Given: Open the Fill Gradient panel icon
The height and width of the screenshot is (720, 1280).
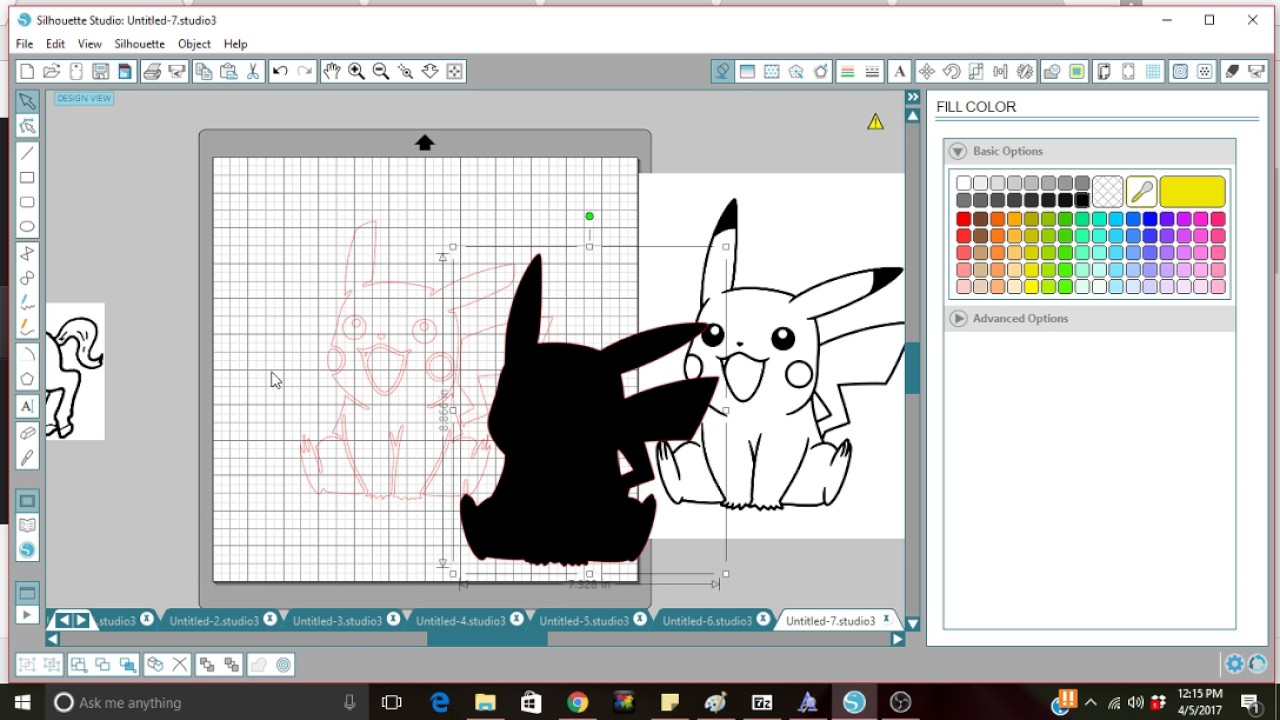Looking at the screenshot, I should pyautogui.click(x=747, y=71).
